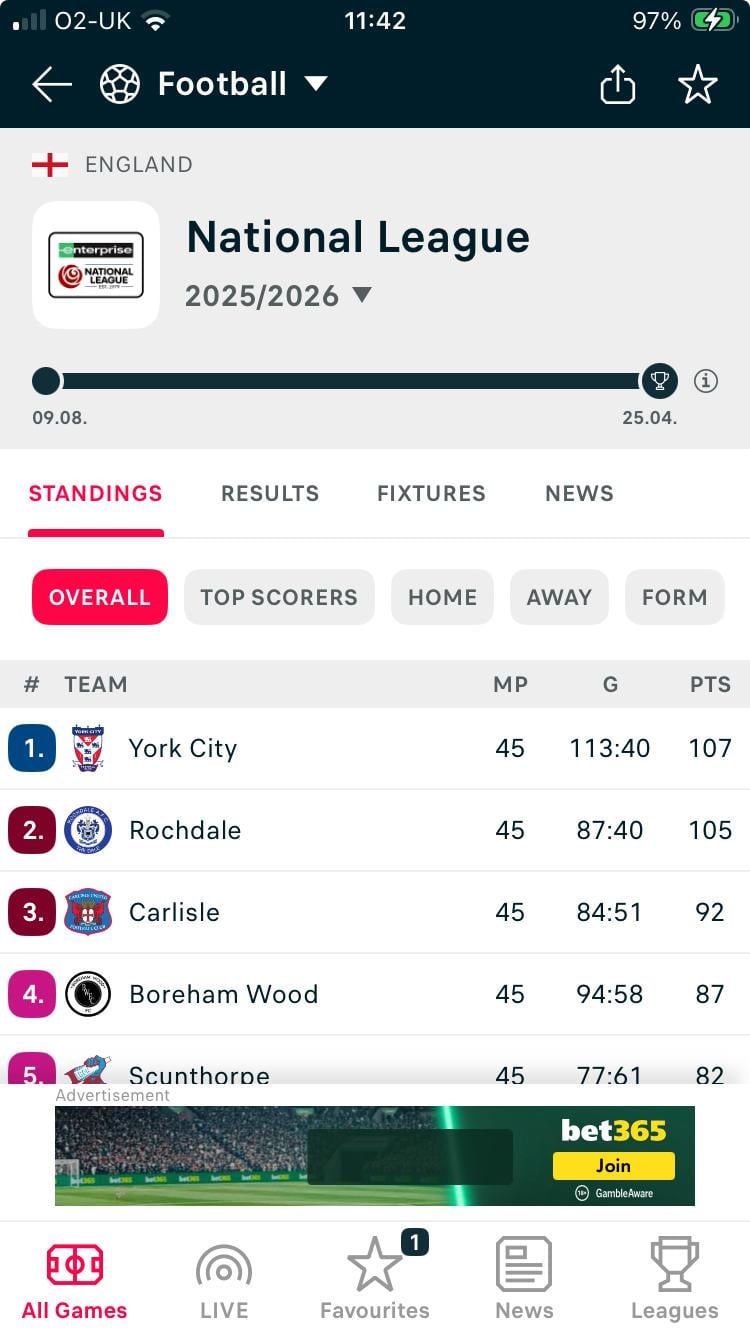Tap the info icon beside season timeline
The height and width of the screenshot is (1334, 750).
(x=706, y=381)
